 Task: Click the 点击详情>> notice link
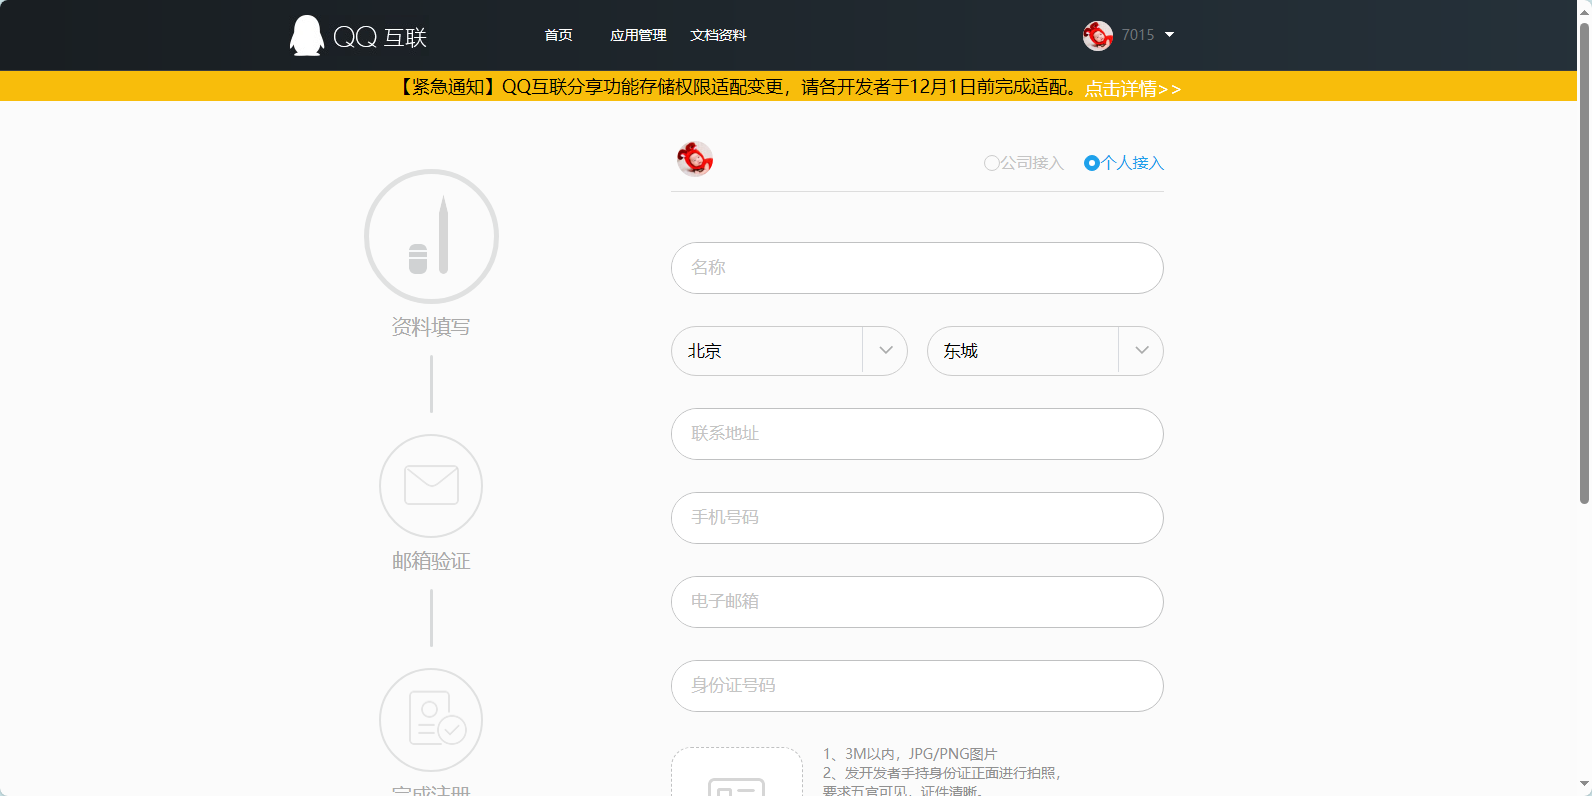coord(1132,88)
